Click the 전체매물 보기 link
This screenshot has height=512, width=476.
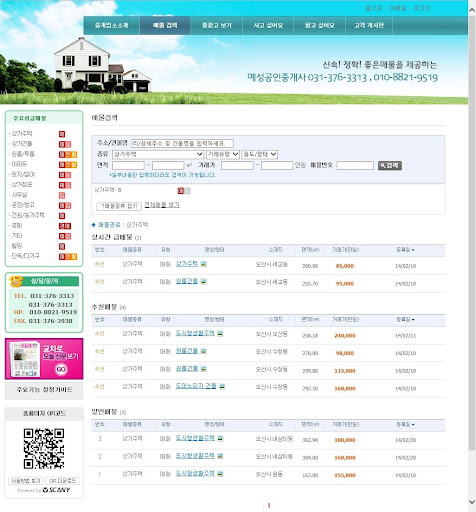(162, 205)
